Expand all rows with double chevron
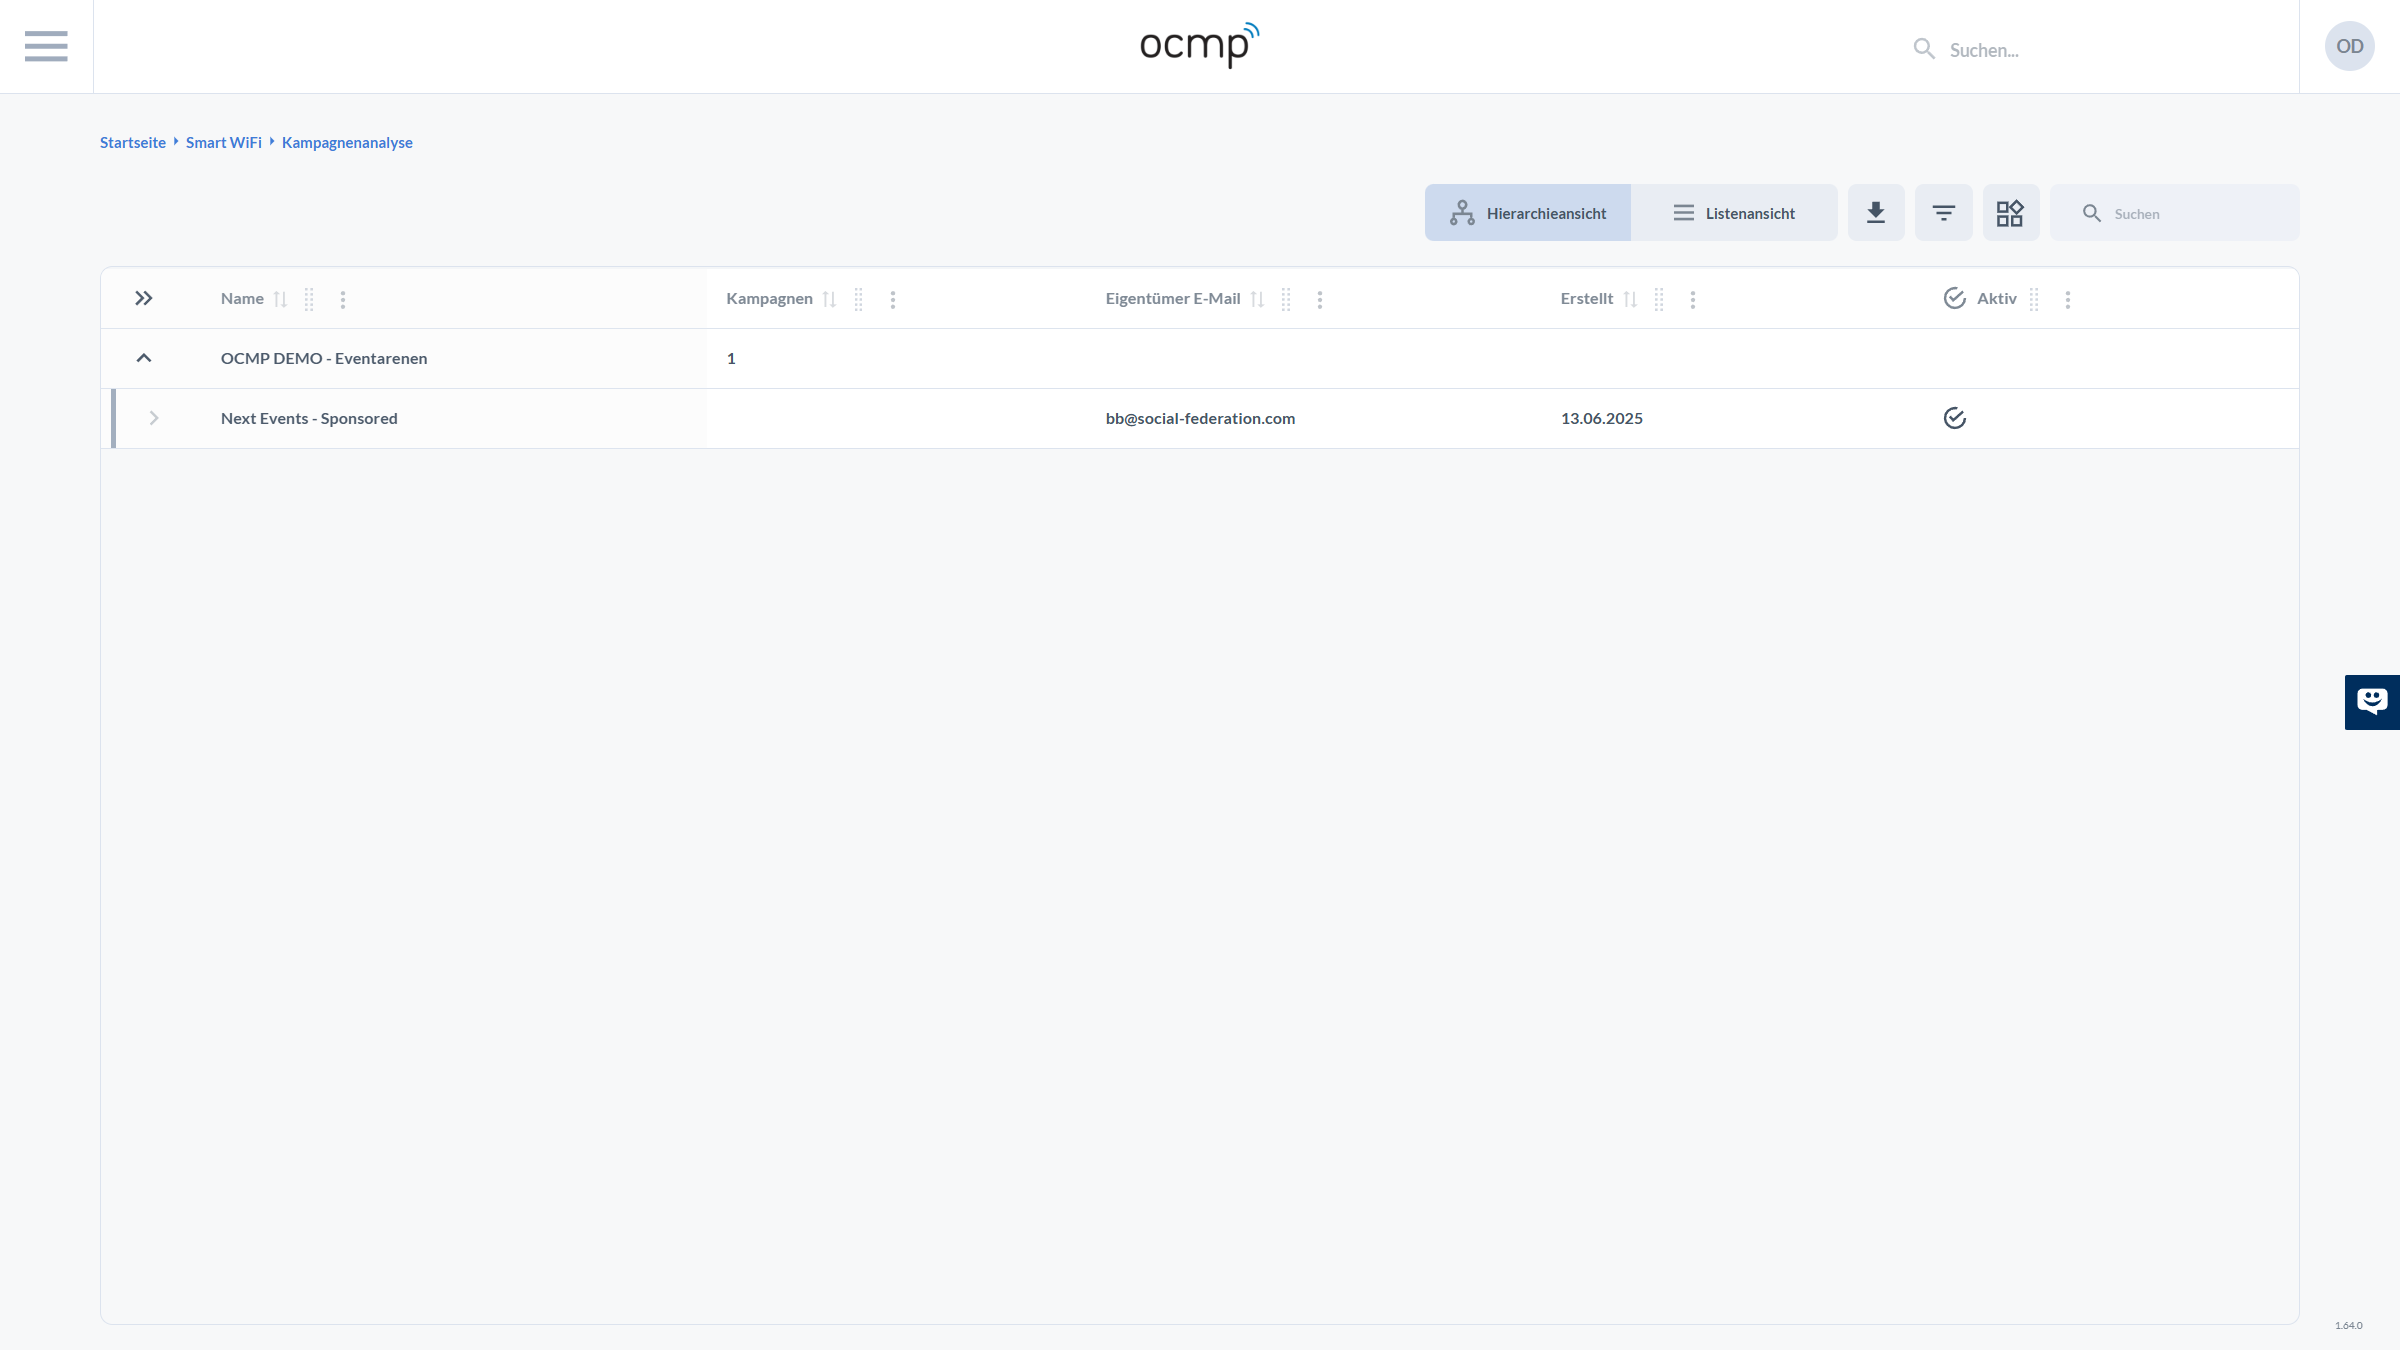 click(144, 298)
